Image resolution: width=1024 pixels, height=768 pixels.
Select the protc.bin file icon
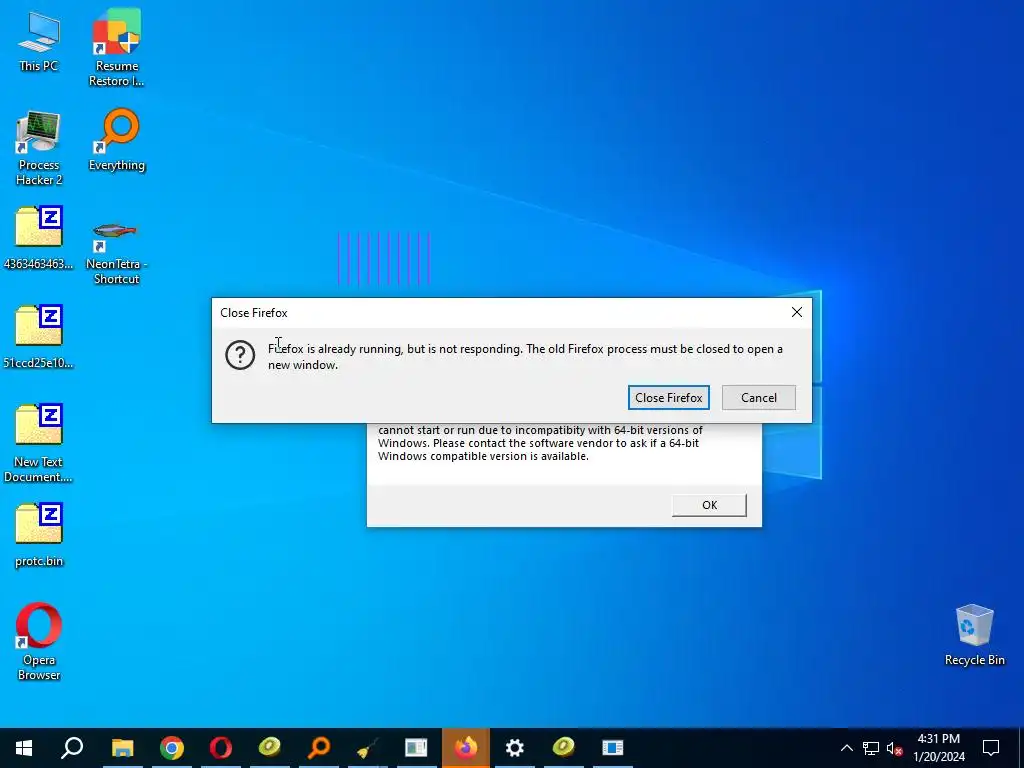39,535
